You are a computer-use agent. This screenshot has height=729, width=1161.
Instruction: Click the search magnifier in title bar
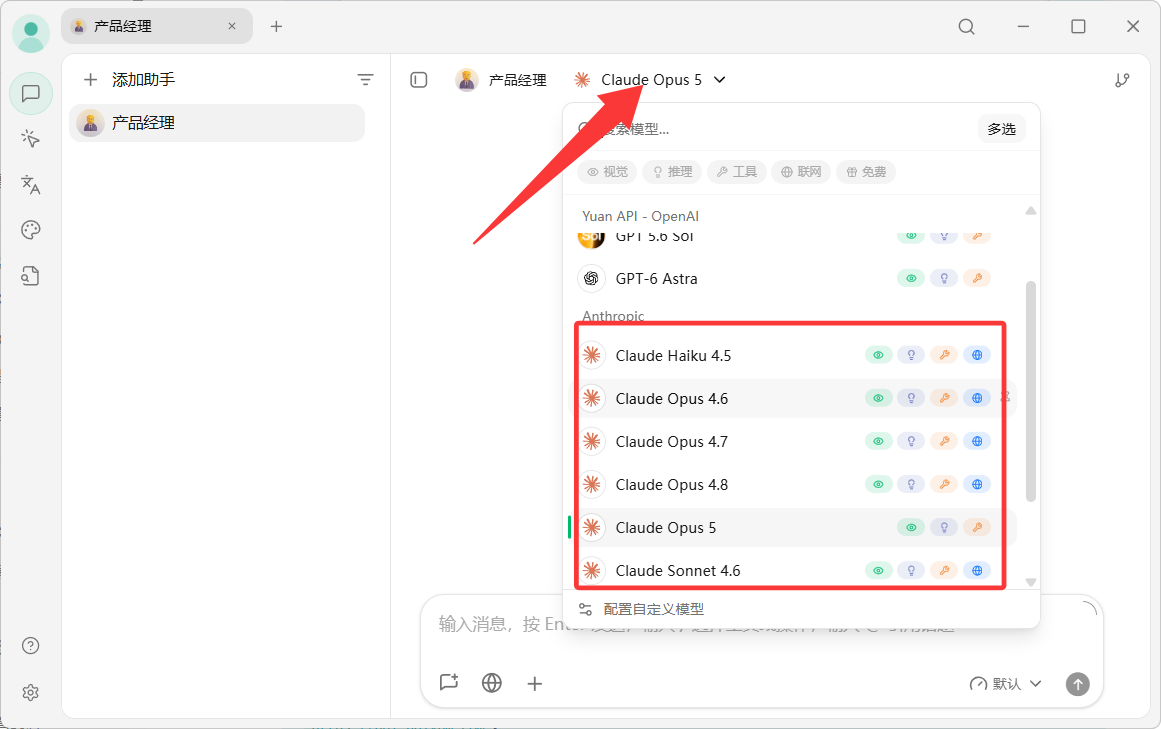click(966, 27)
